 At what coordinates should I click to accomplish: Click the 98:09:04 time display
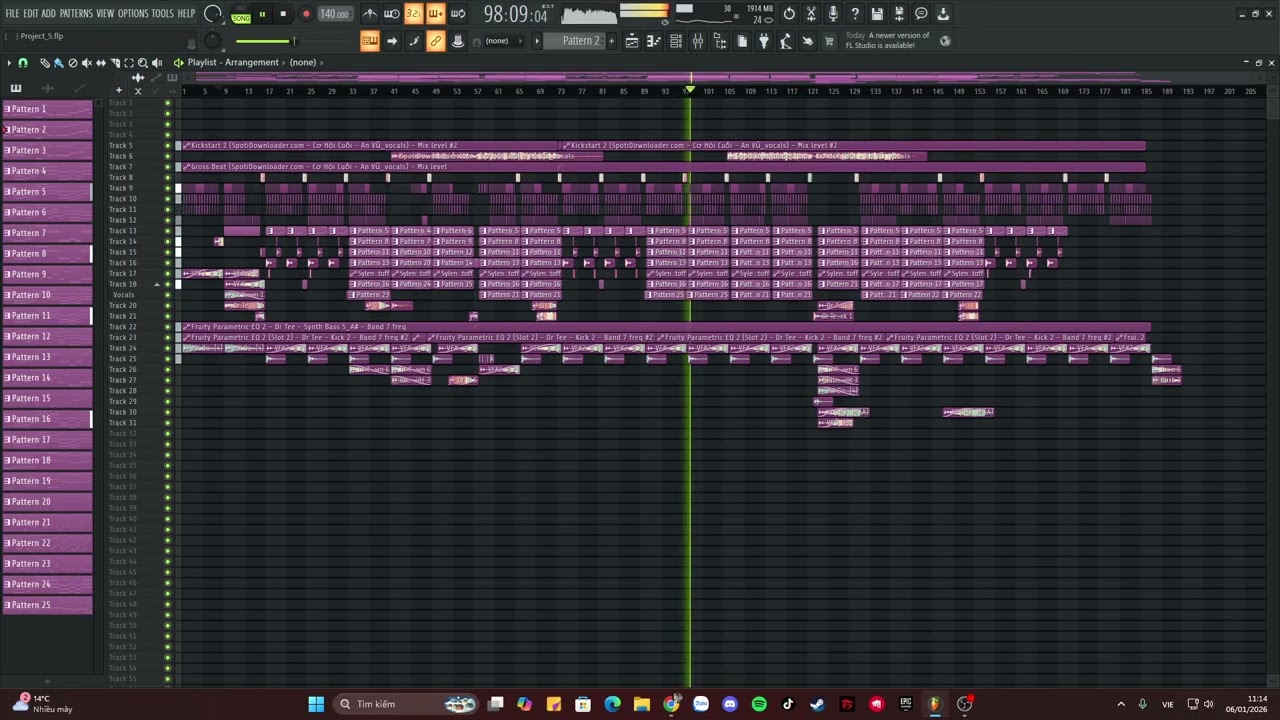click(515, 15)
